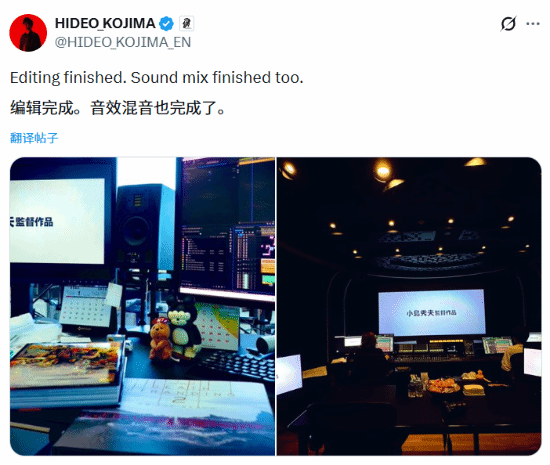Click the white monitor showing 監督作品
The height and width of the screenshot is (465, 550).
pyautogui.click(x=57, y=221)
